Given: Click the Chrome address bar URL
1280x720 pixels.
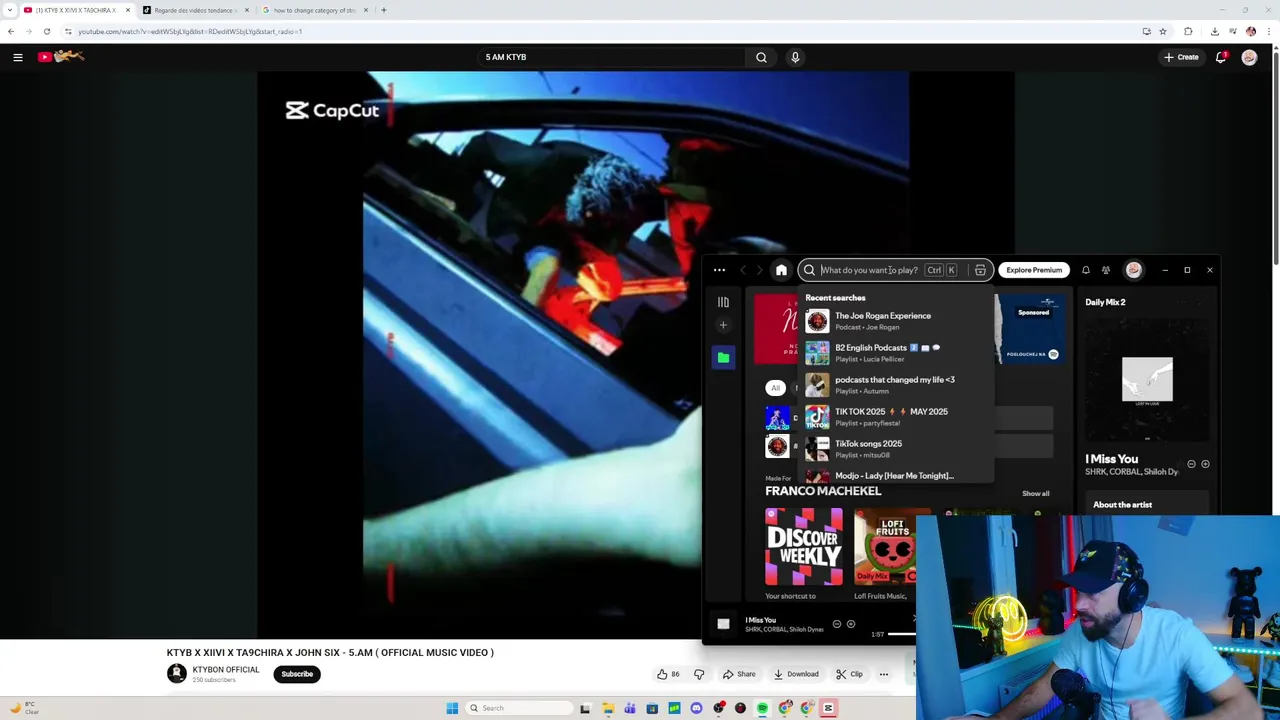Looking at the screenshot, I should pyautogui.click(x=190, y=31).
